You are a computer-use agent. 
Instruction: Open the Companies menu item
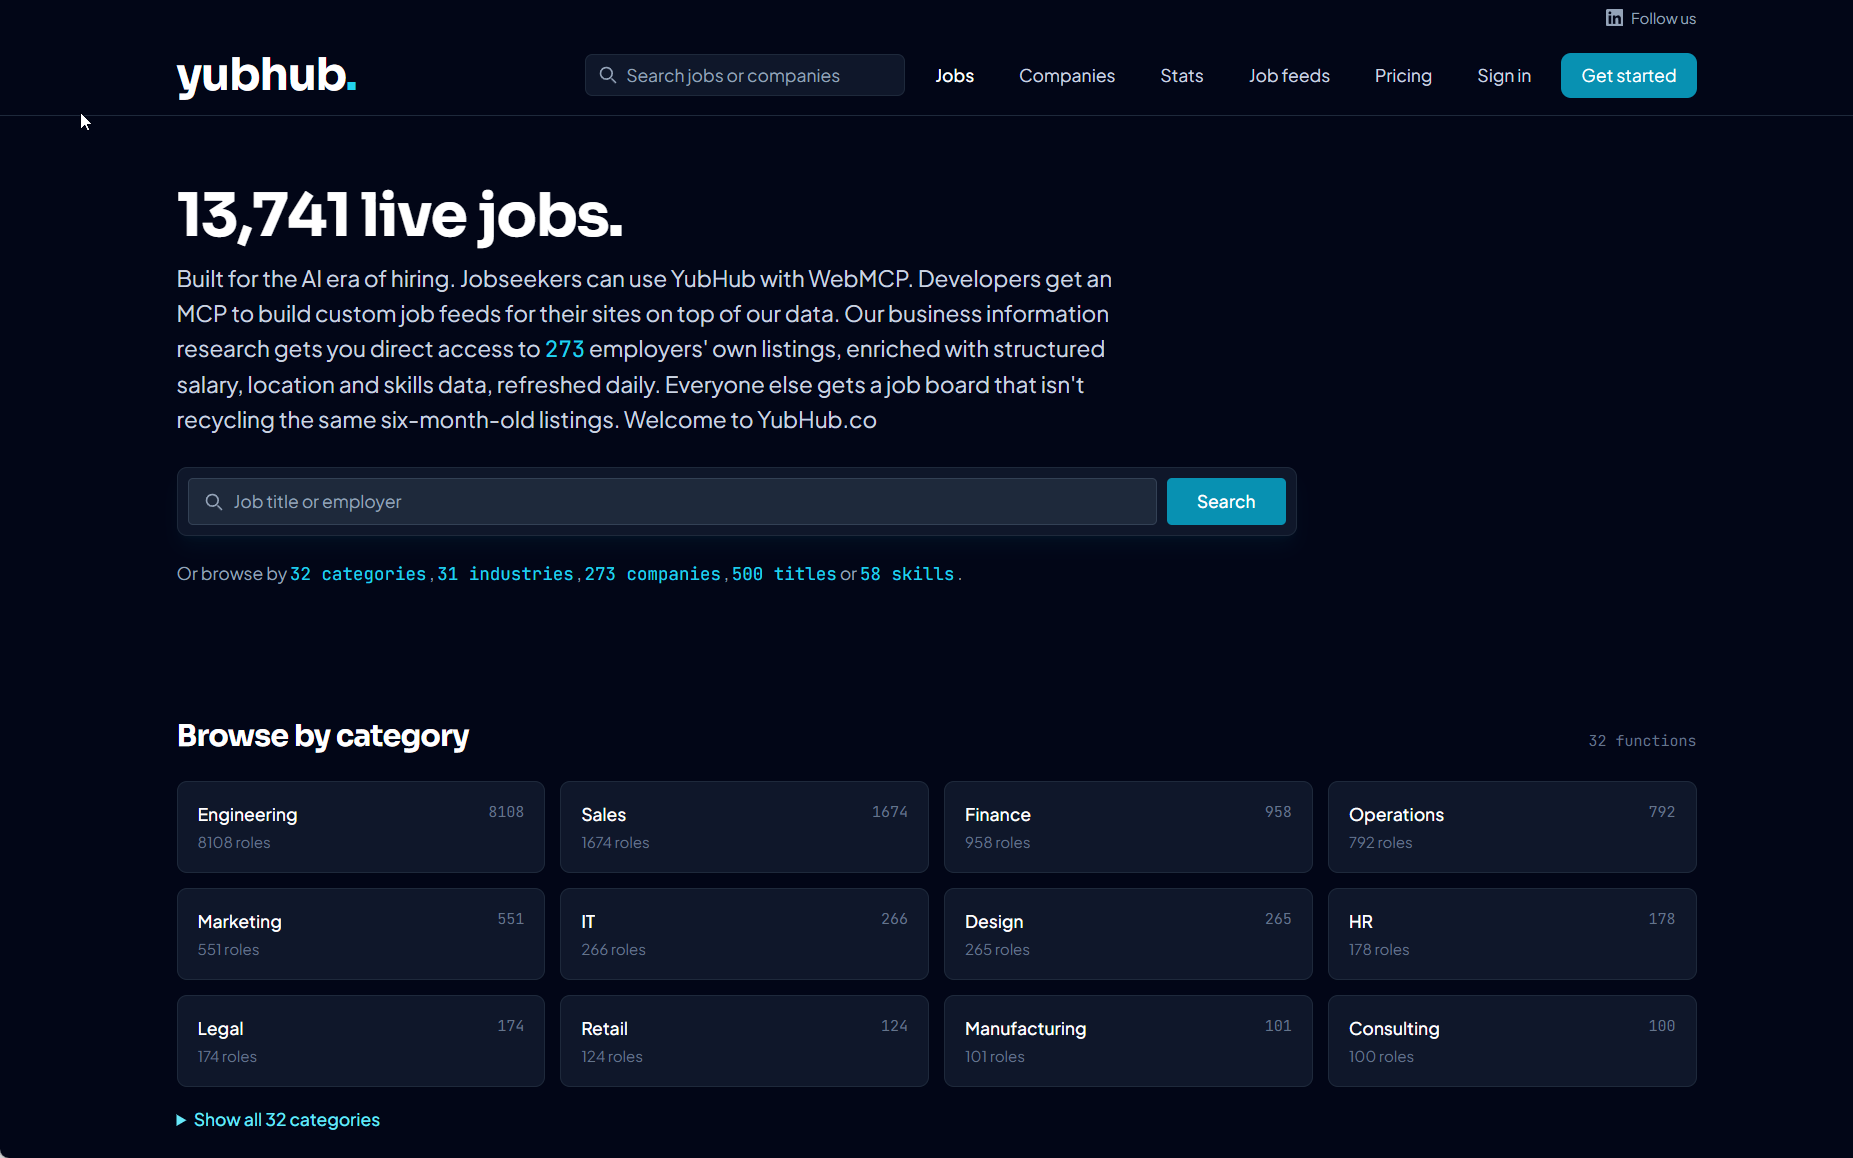click(x=1066, y=75)
